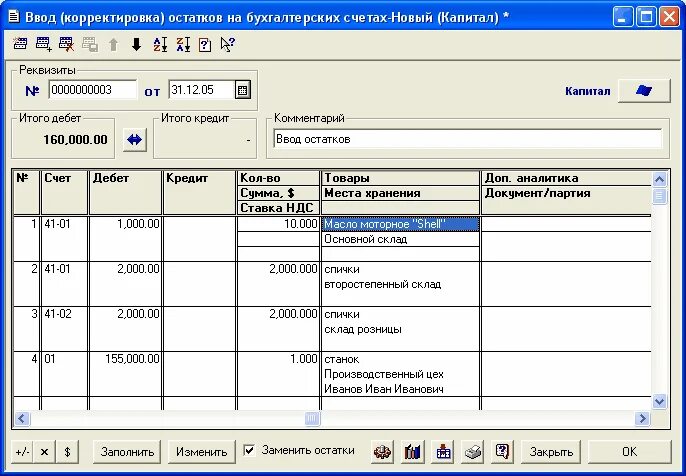Click the Итого дебет value 160,000.00
This screenshot has height=476, width=686.
point(75,140)
